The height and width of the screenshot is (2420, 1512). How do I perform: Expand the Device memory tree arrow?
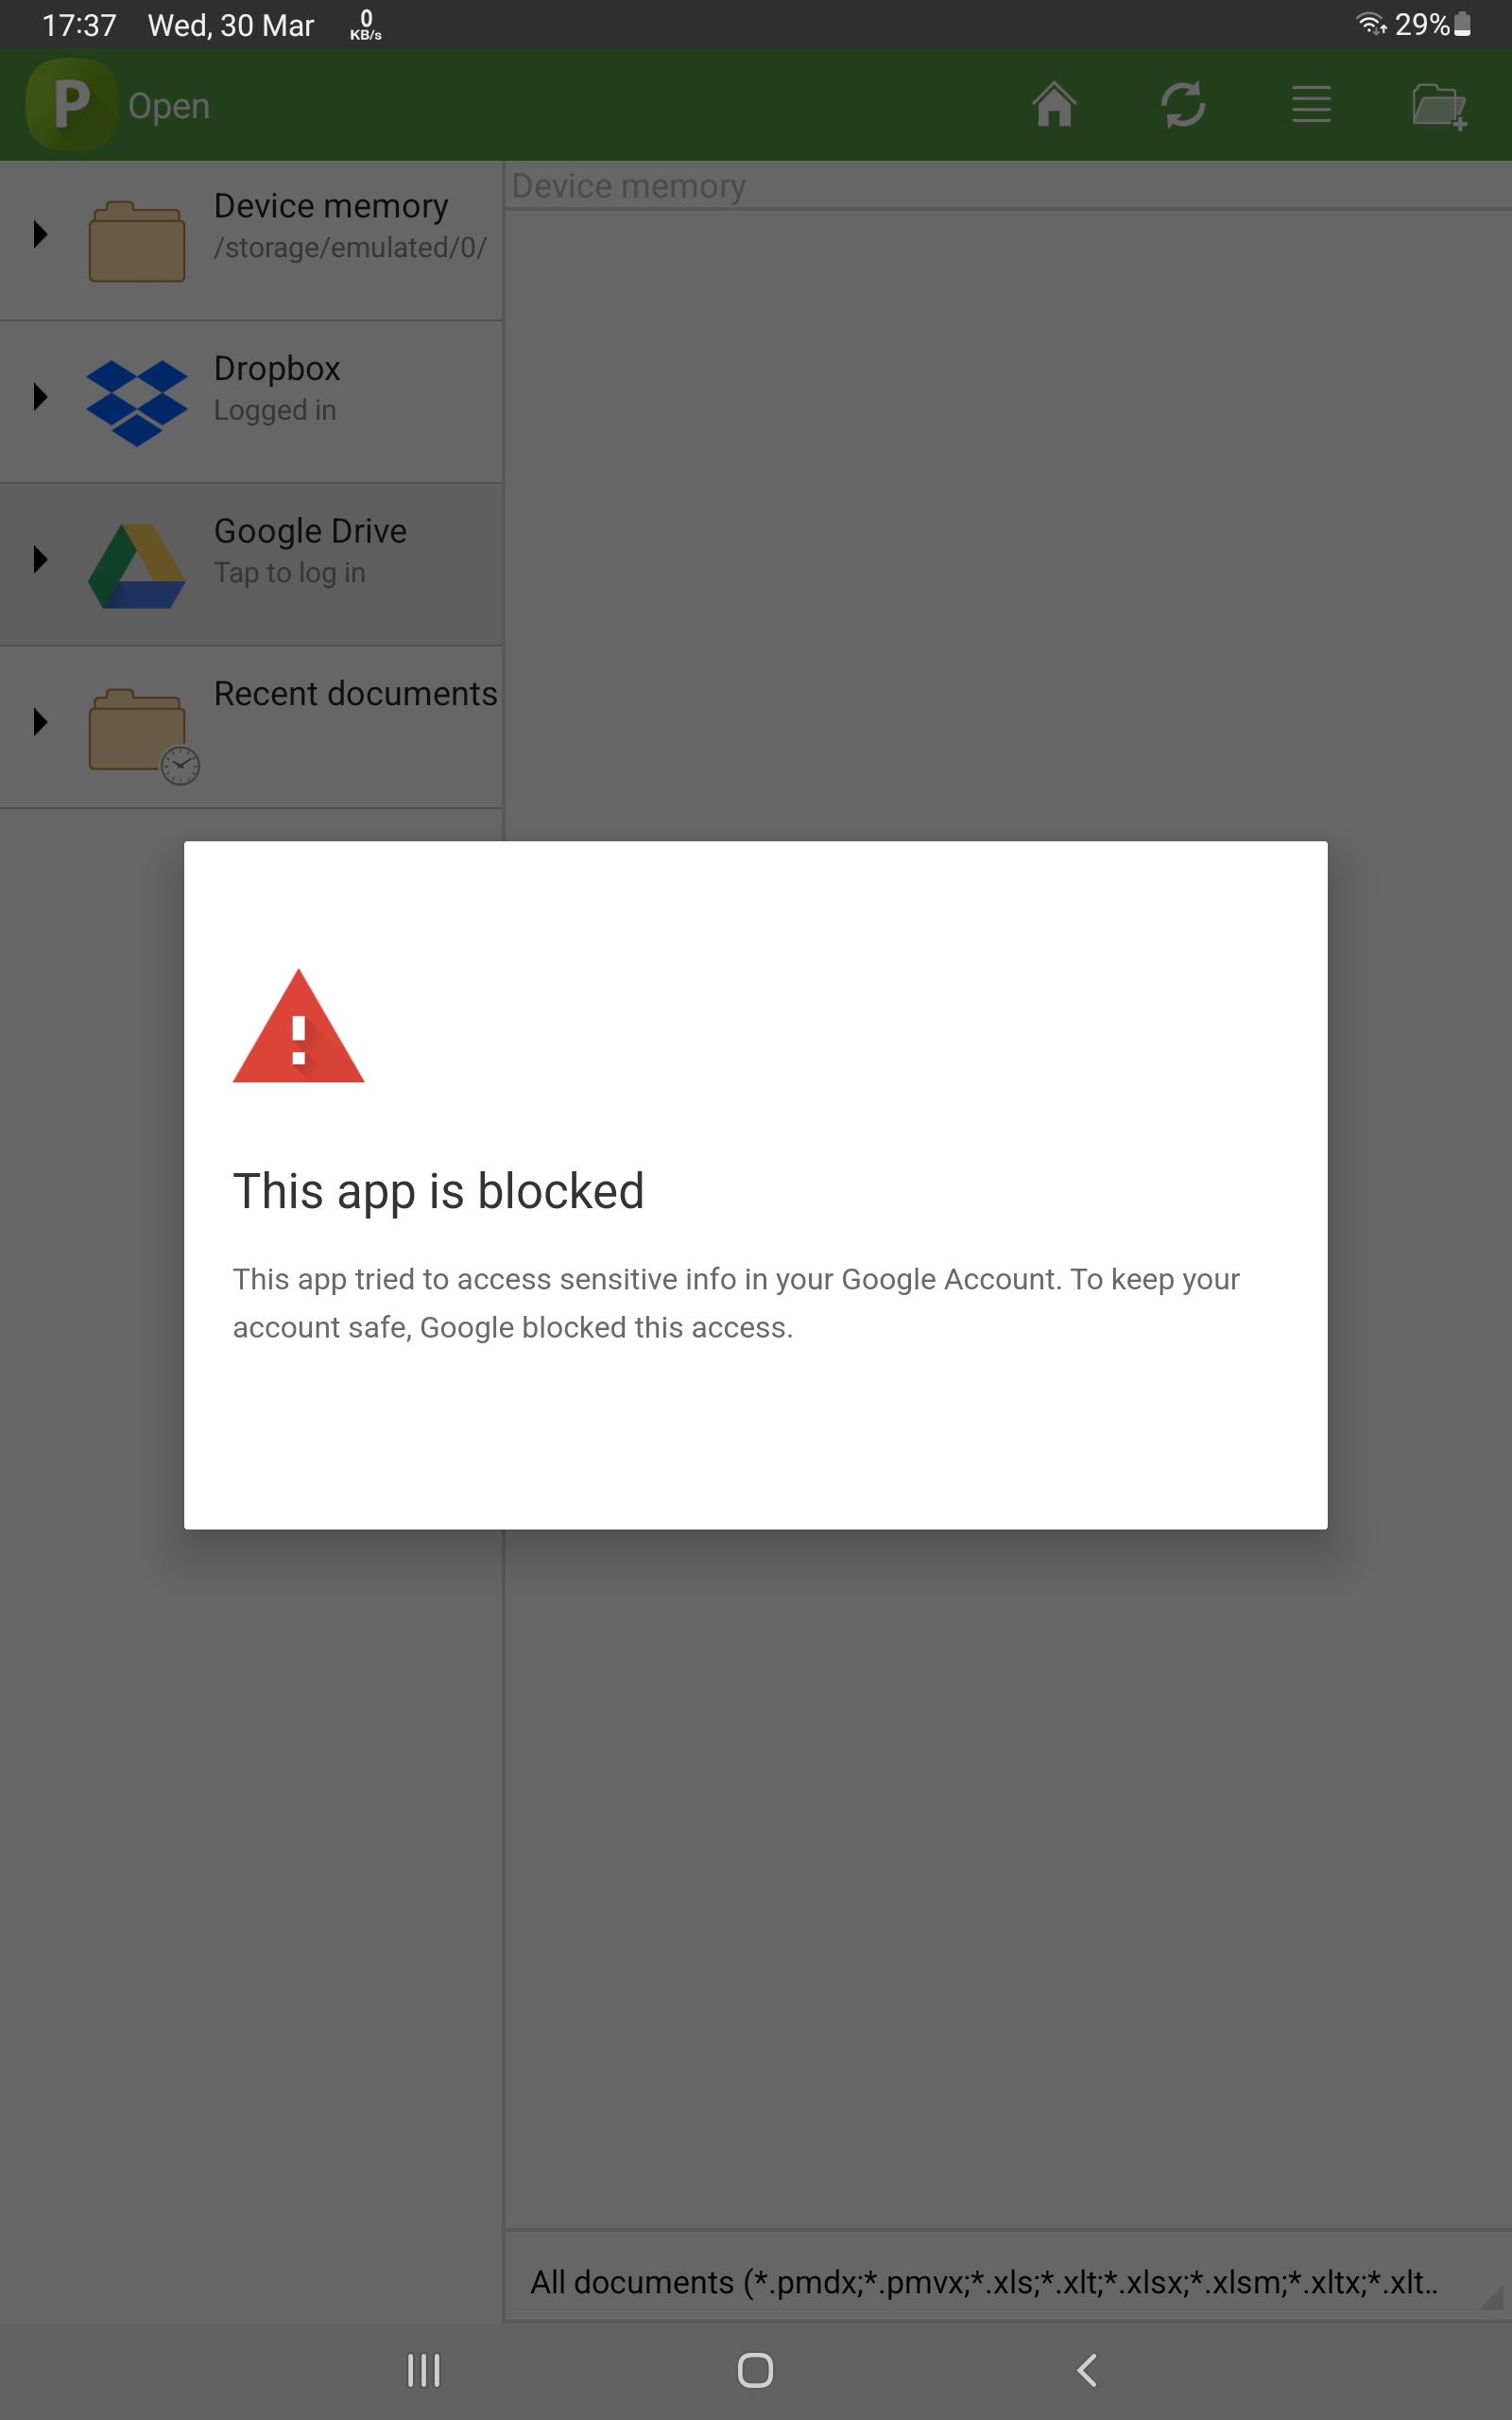point(40,234)
